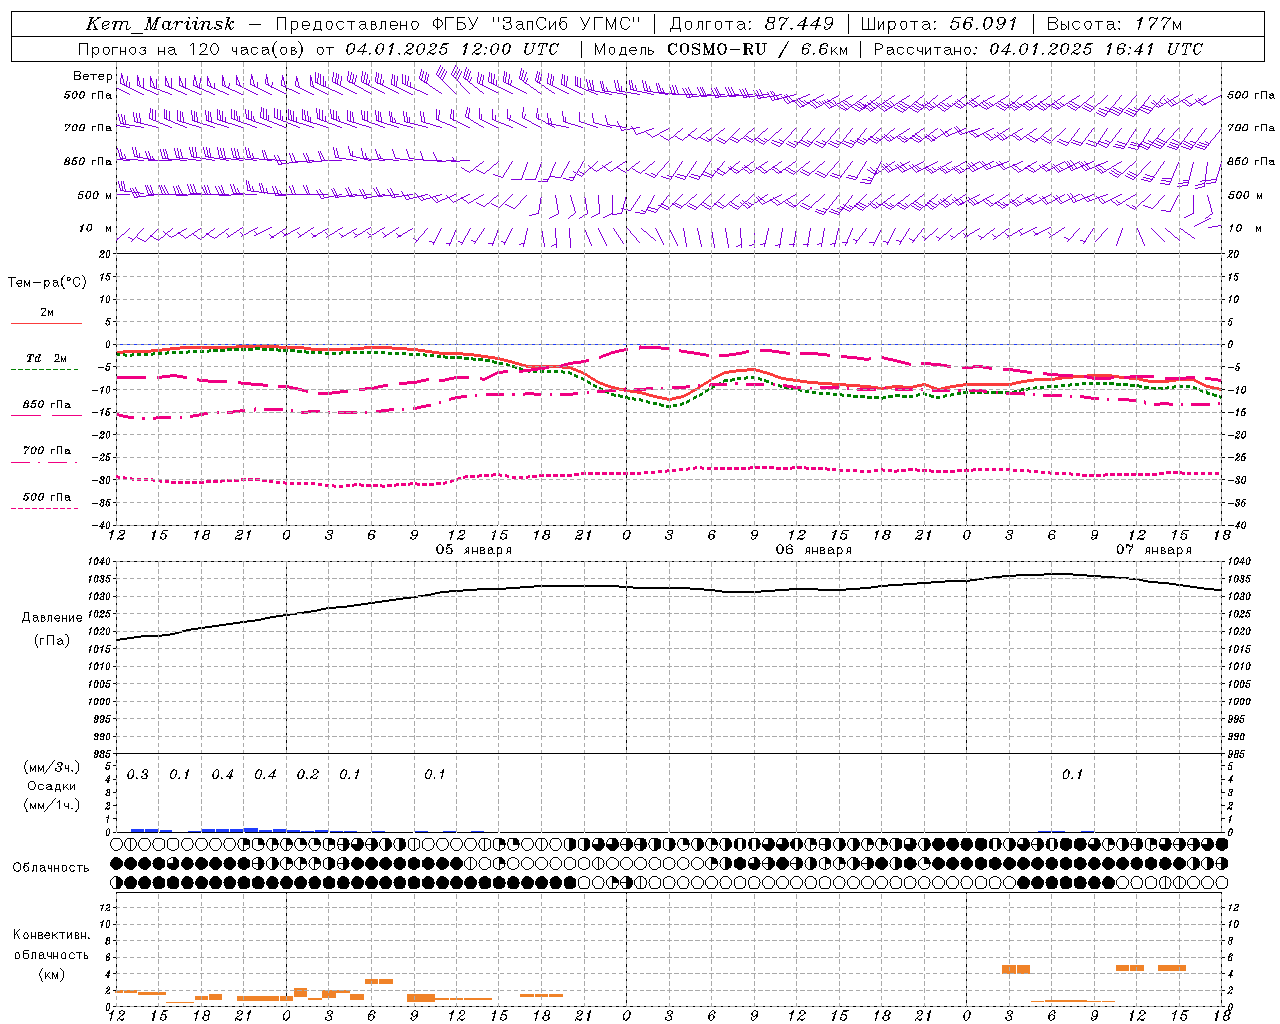1280x1024 pixels.
Task: Click the Конвективн. convective cloud label
Action: (52, 935)
